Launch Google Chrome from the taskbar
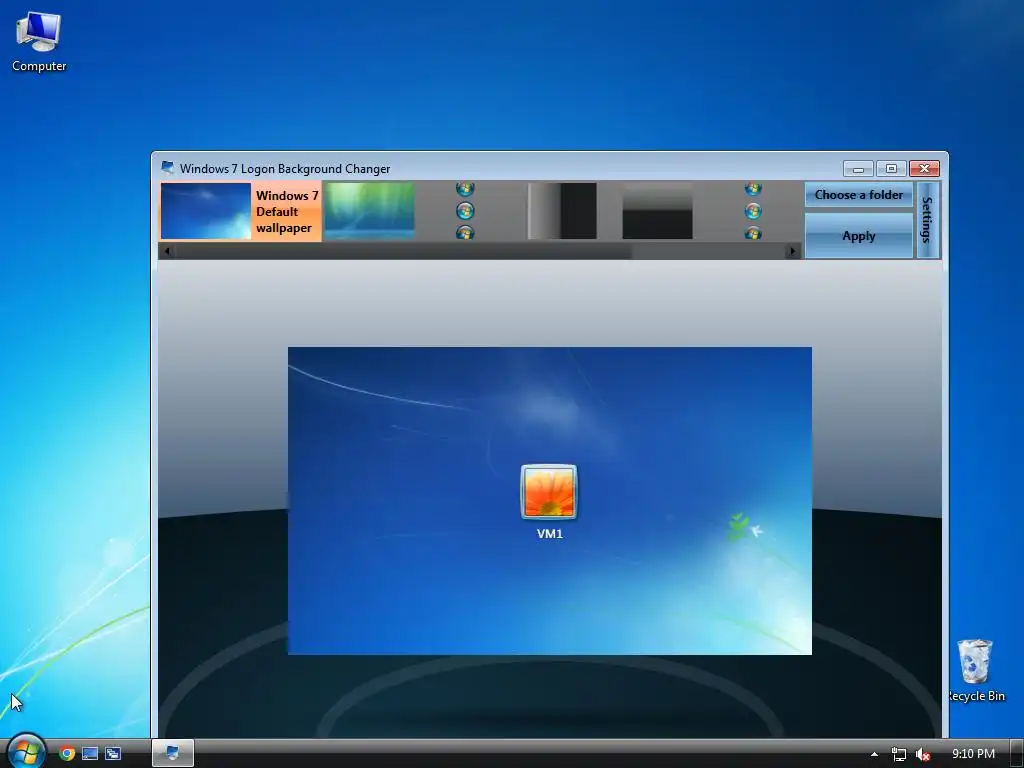 (x=67, y=754)
